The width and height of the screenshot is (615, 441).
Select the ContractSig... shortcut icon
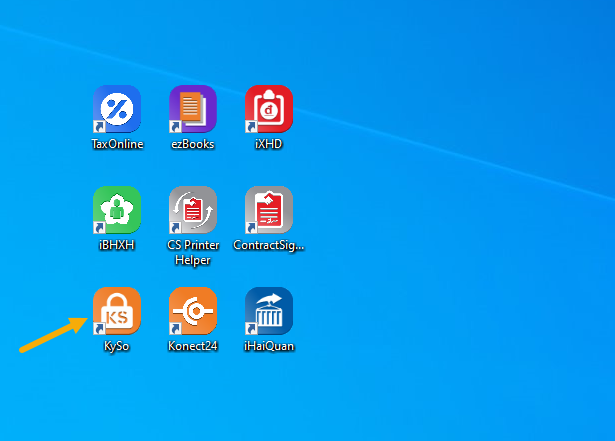269,210
